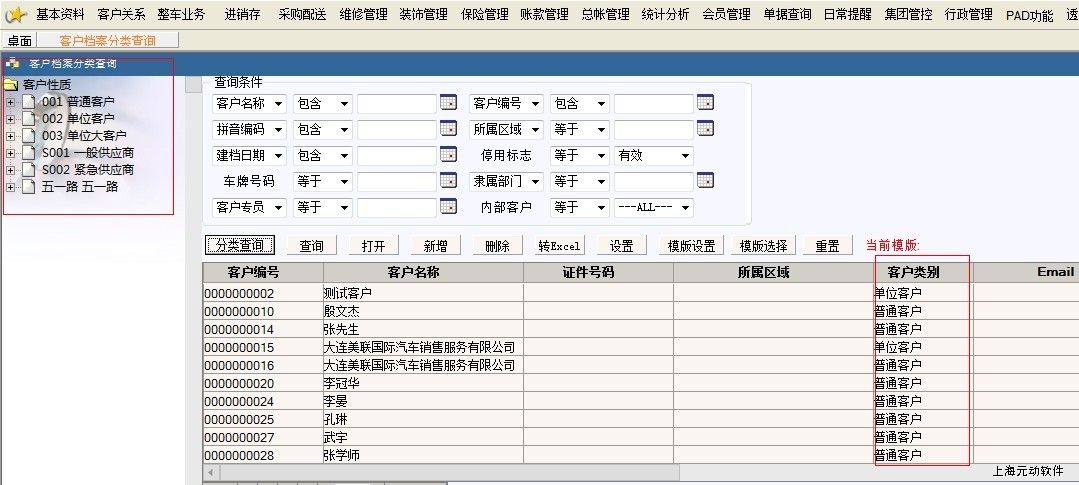Switch to the 桌面 tab
Viewport: 1079px width, 485px height.
(x=19, y=41)
